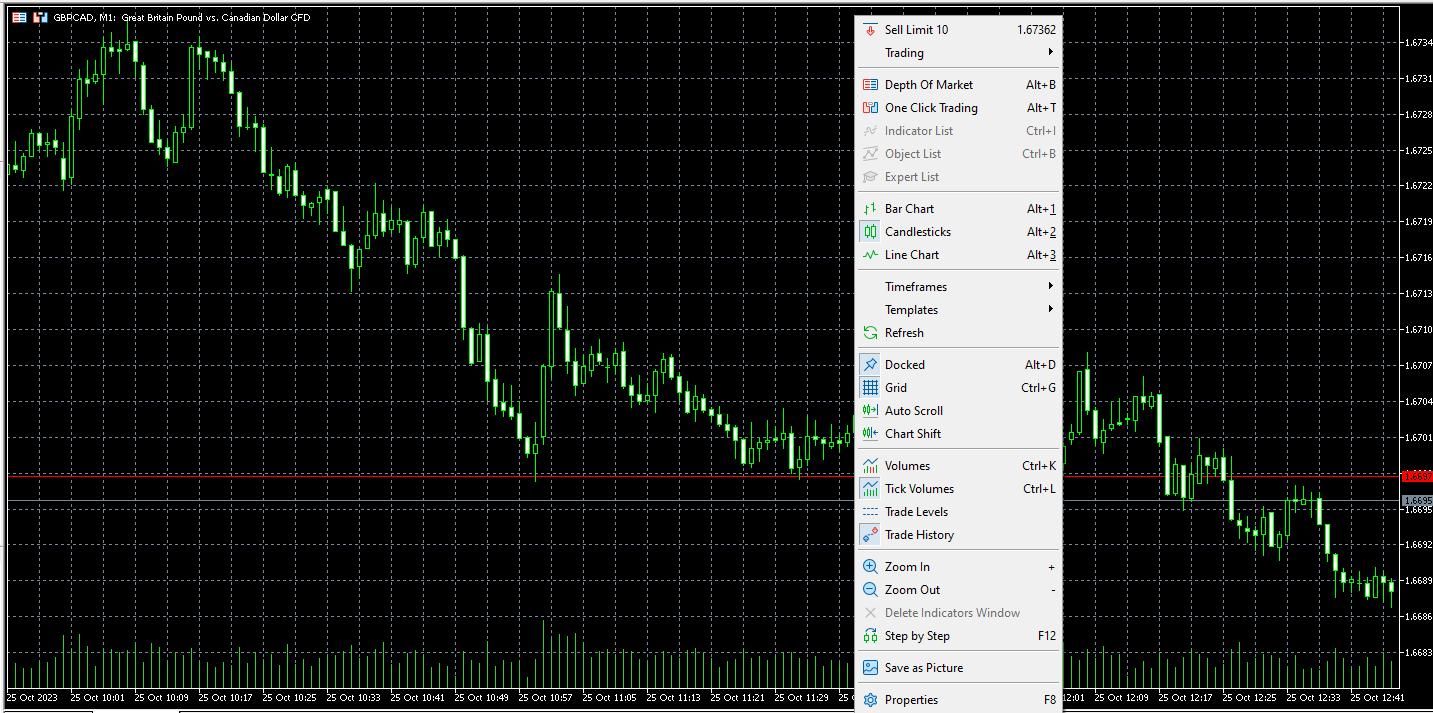The height and width of the screenshot is (713, 1433).
Task: Open Properties from the context menu
Action: click(911, 700)
